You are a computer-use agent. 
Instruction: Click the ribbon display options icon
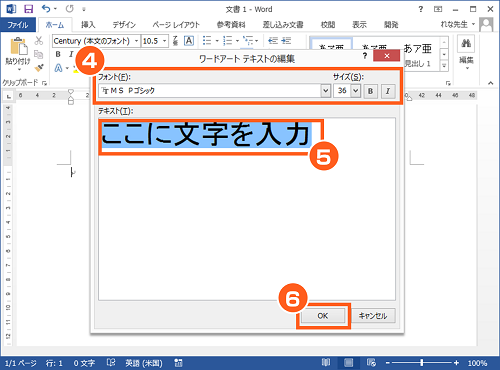[438, 9]
